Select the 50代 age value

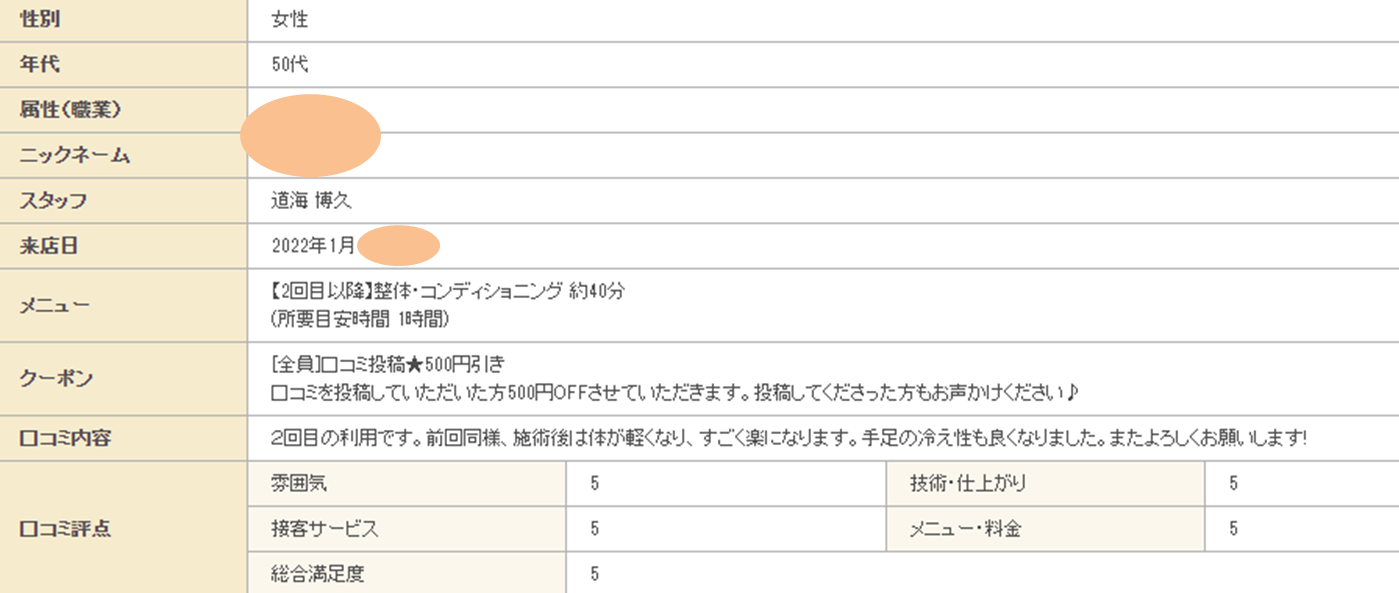(x=290, y=65)
